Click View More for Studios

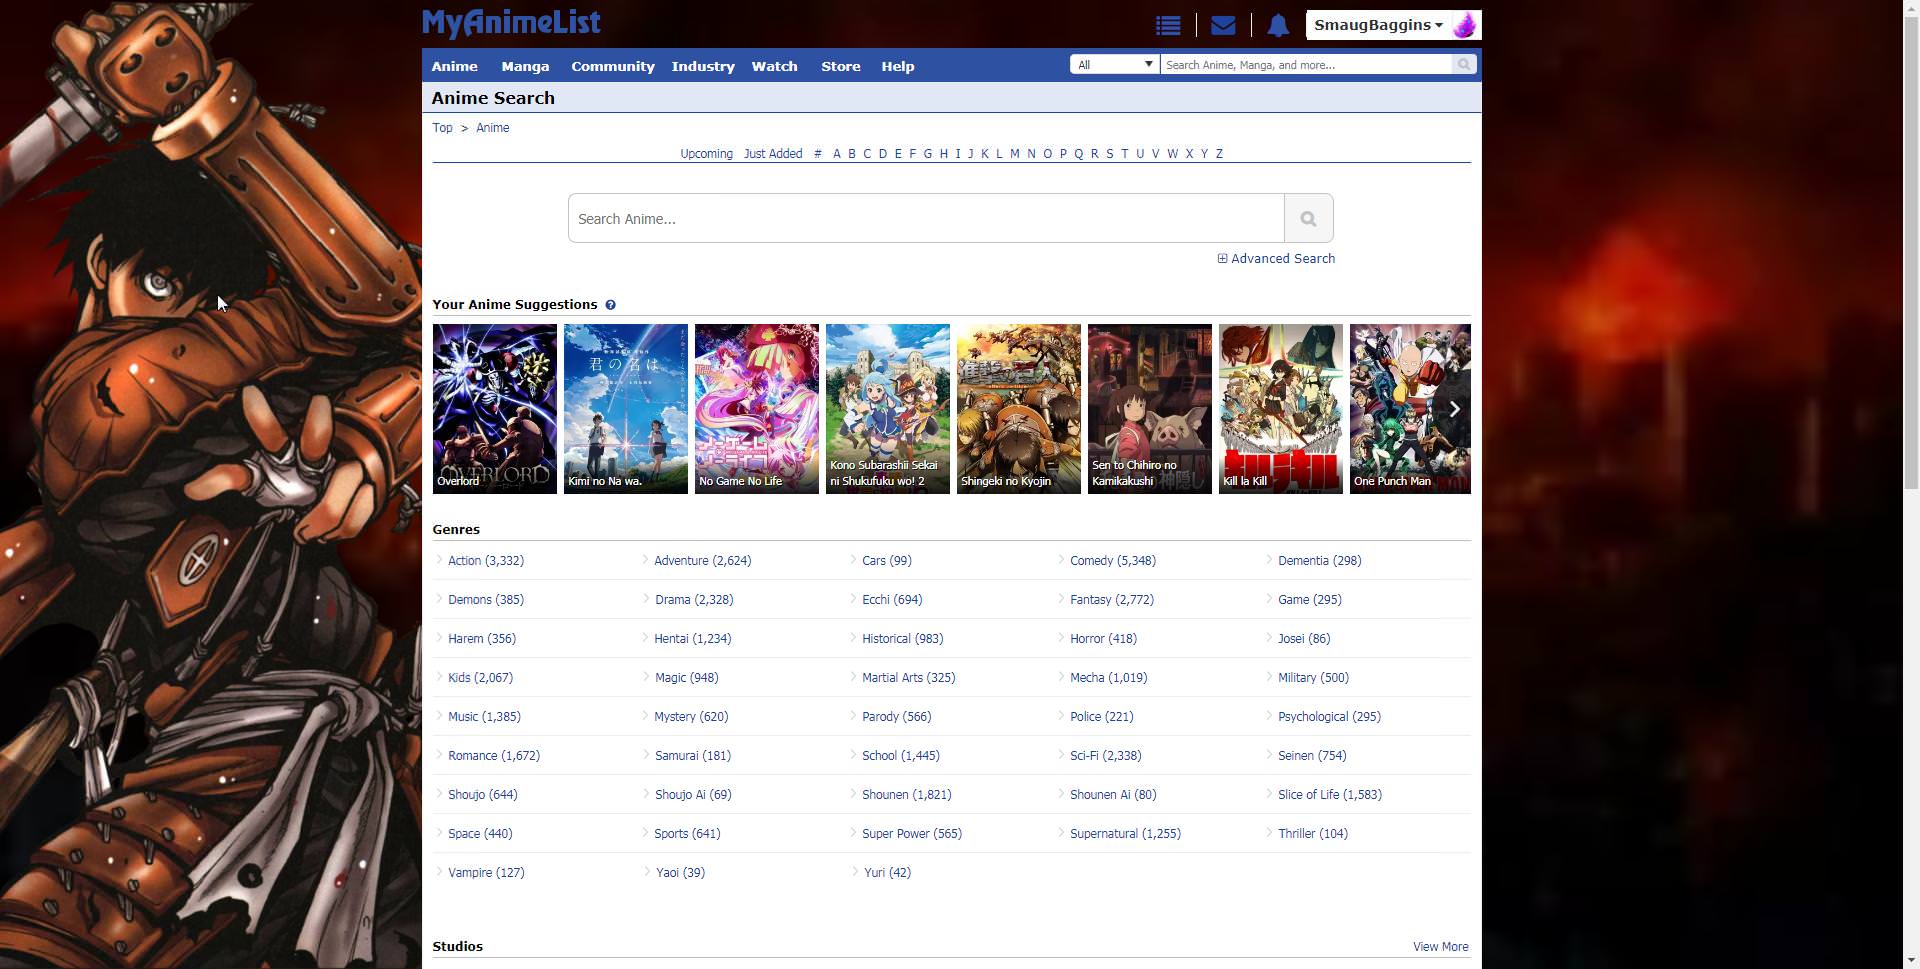pyautogui.click(x=1440, y=947)
